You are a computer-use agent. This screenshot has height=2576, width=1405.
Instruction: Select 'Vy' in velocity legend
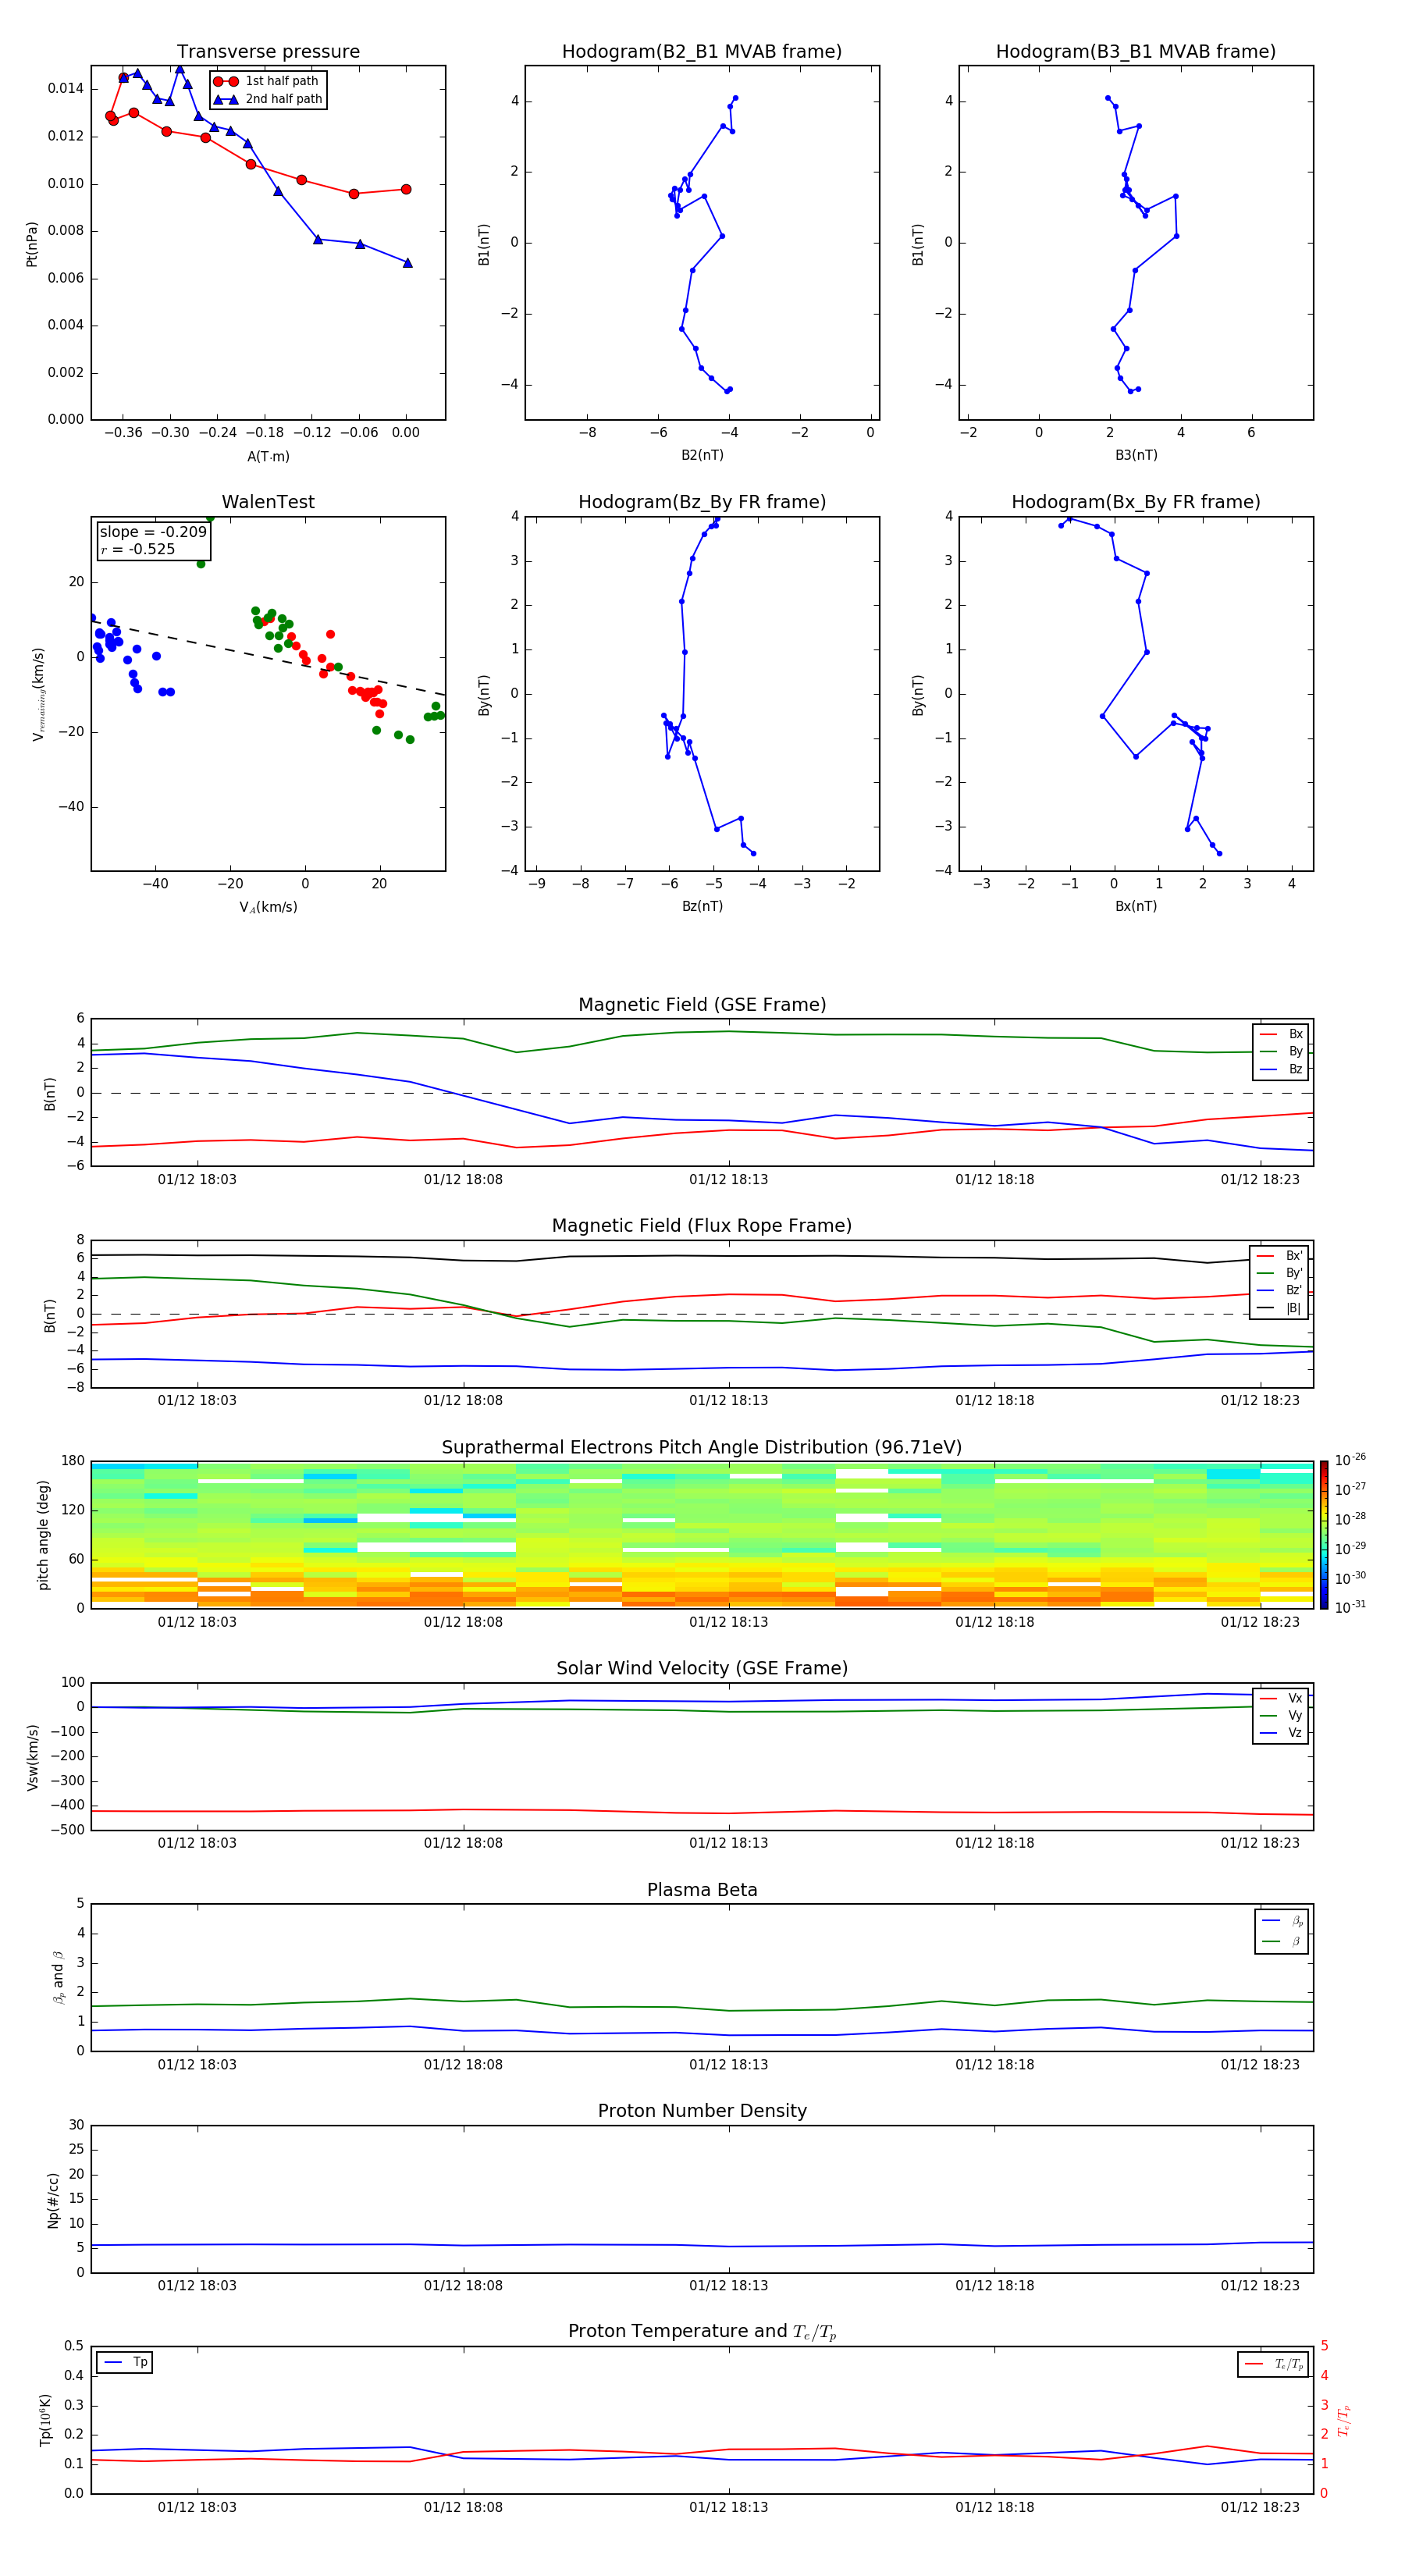pos(1281,1716)
